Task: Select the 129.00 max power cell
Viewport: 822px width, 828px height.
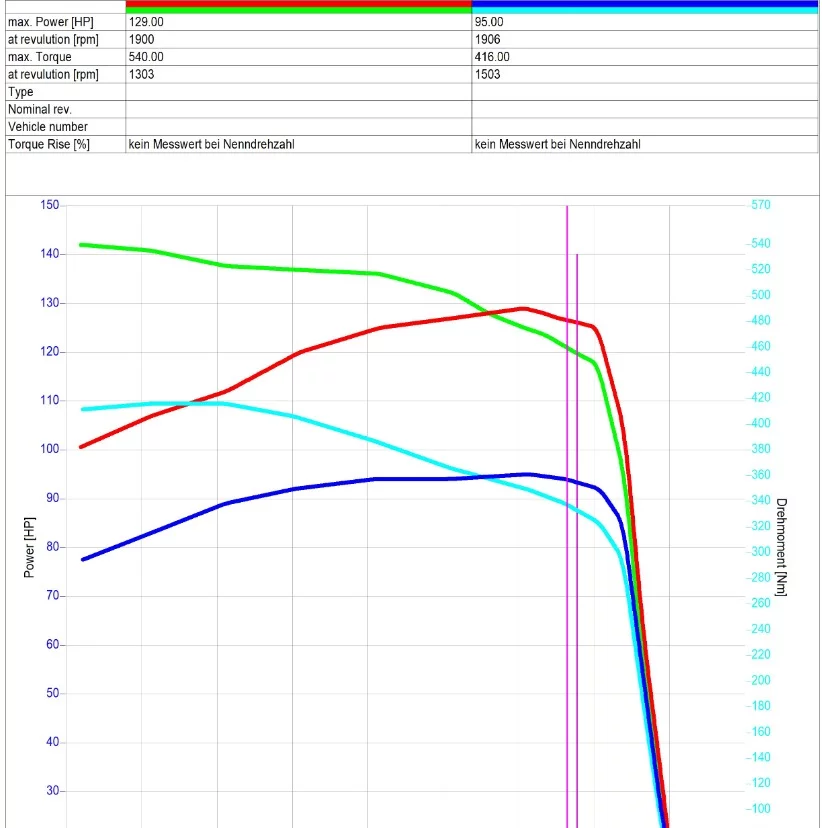Action: click(298, 22)
